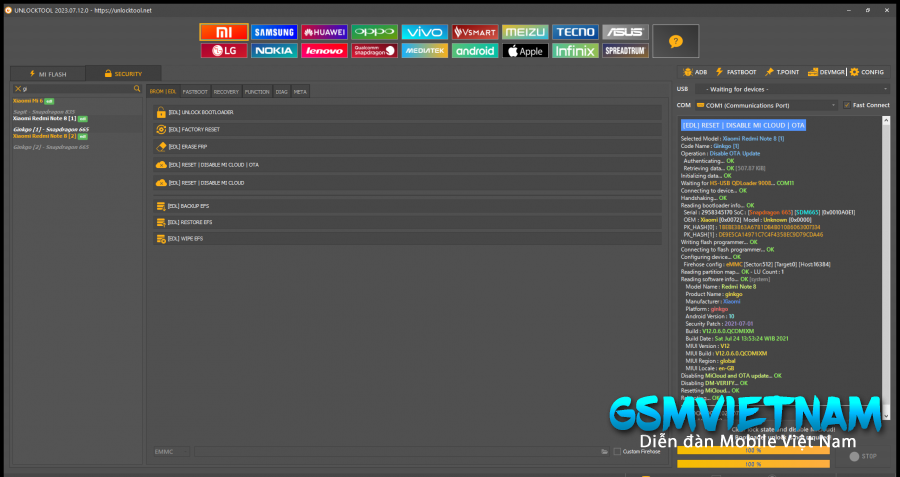Select the Apple brand logo
The height and width of the screenshot is (477, 900).
(525, 51)
